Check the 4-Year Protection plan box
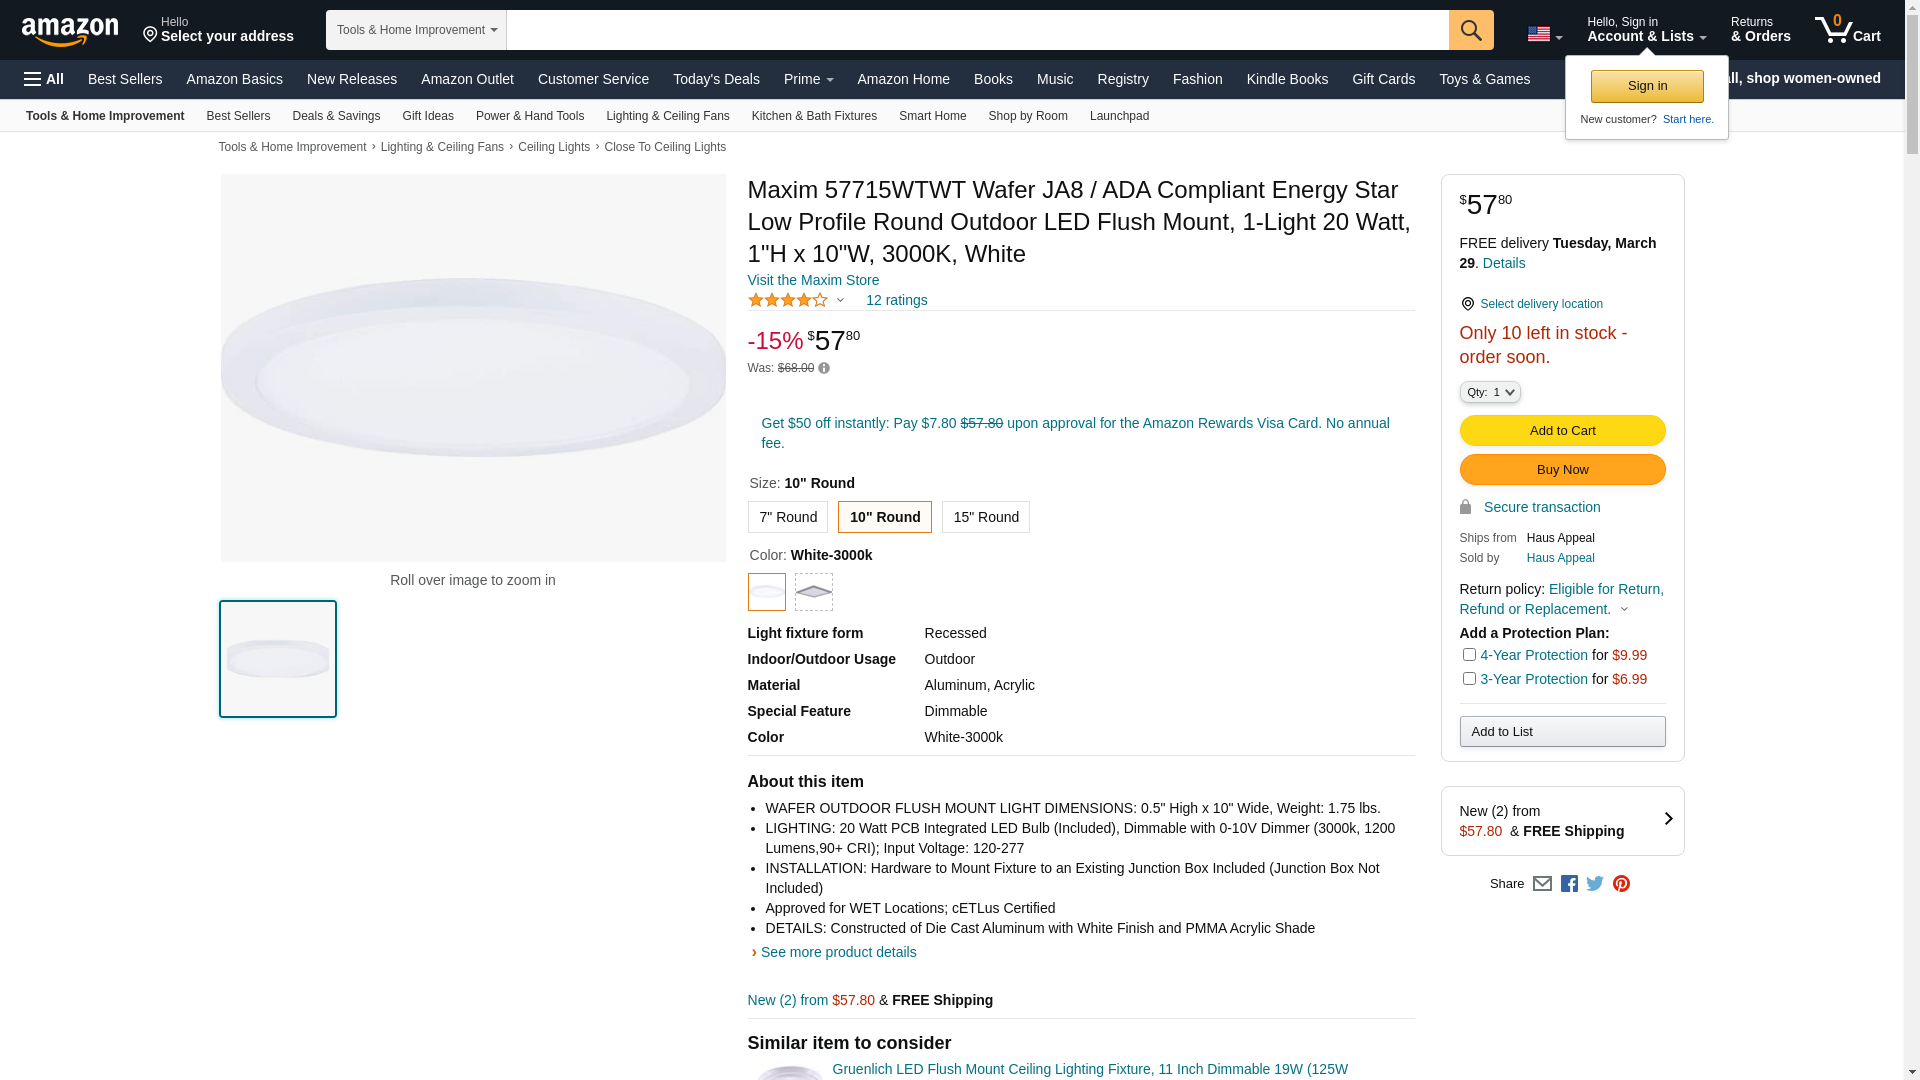Image resolution: width=1920 pixels, height=1080 pixels. click(x=1469, y=655)
